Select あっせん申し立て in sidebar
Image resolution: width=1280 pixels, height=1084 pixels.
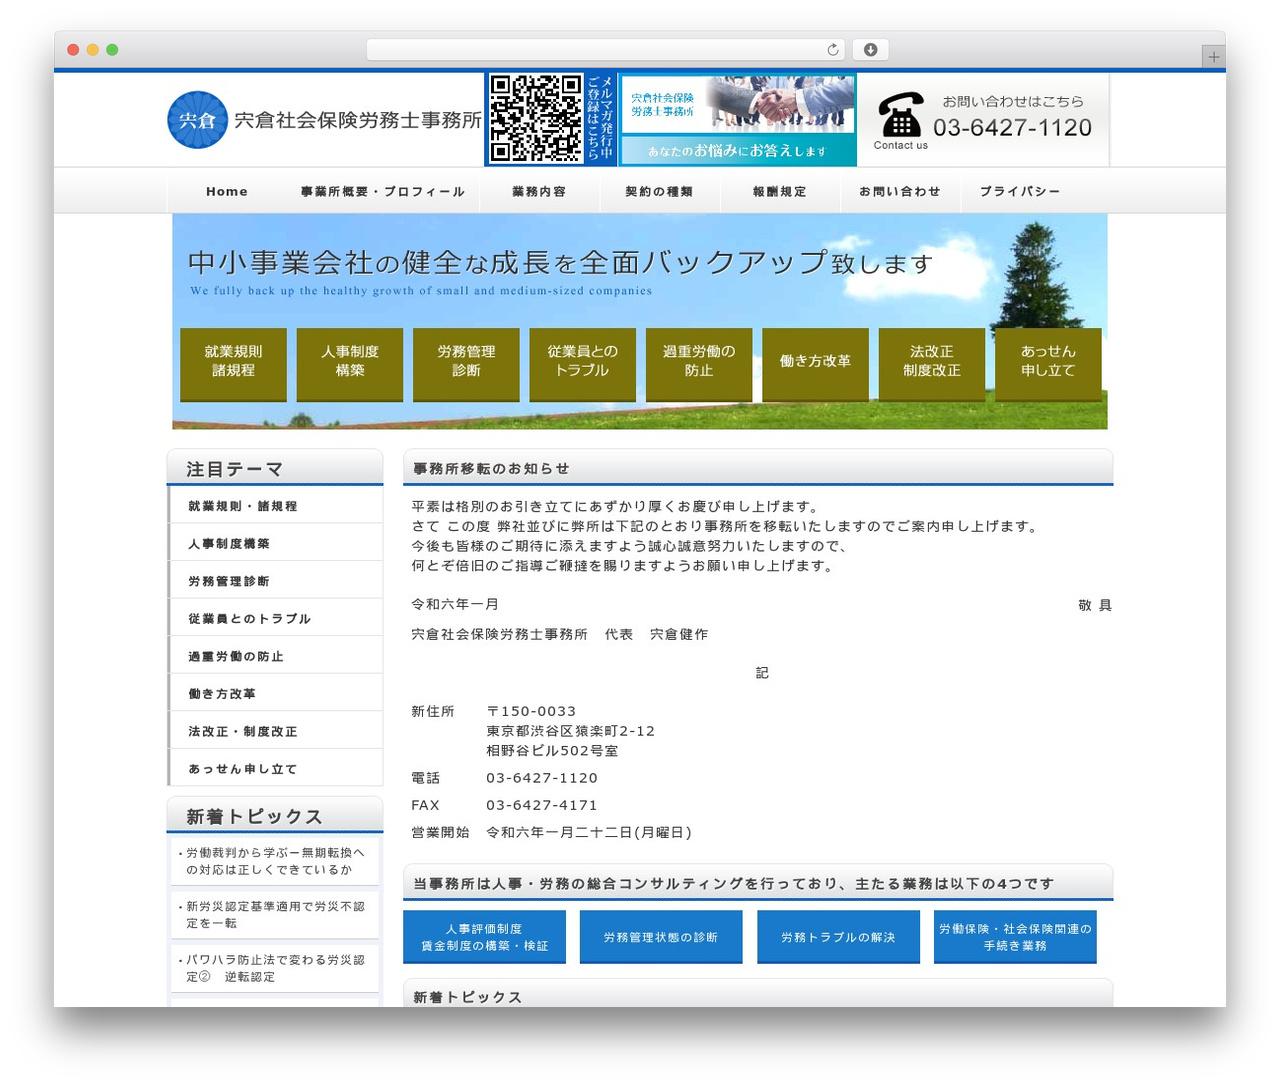click(275, 768)
